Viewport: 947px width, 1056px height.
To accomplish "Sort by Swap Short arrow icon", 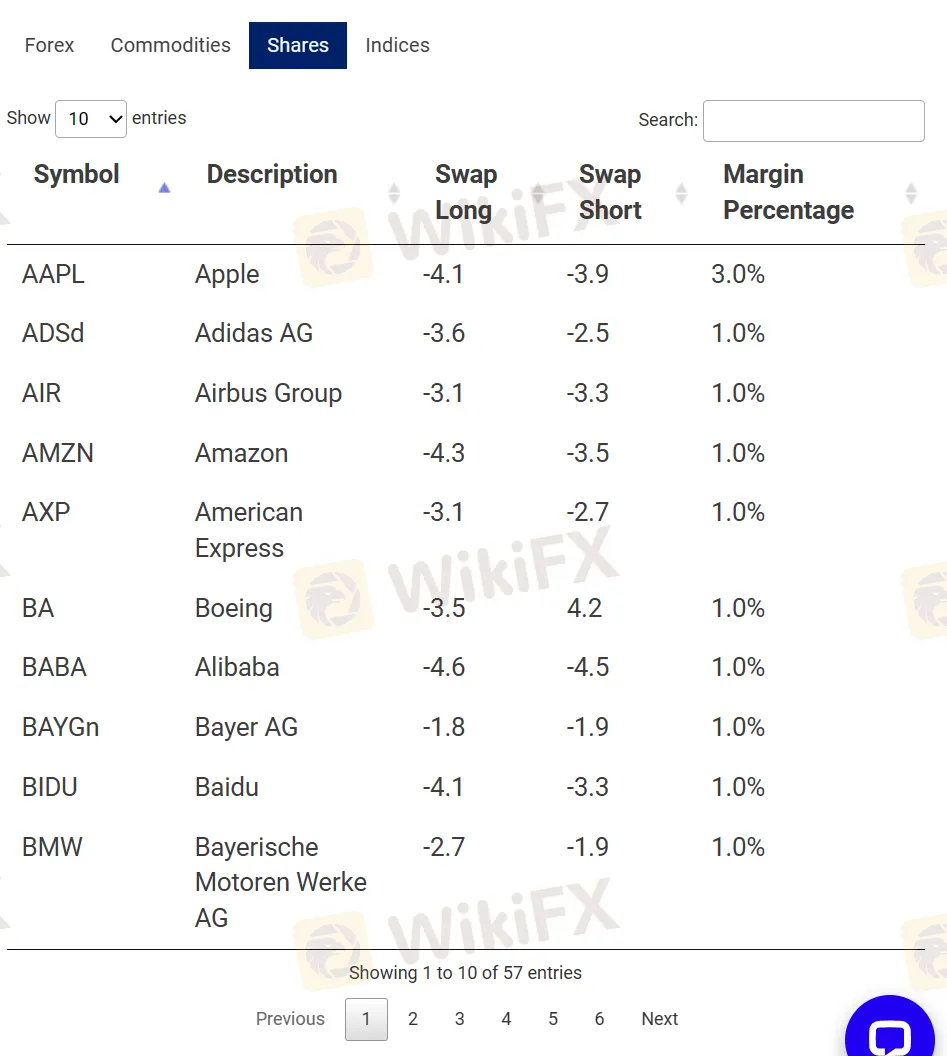I will pyautogui.click(x=682, y=192).
